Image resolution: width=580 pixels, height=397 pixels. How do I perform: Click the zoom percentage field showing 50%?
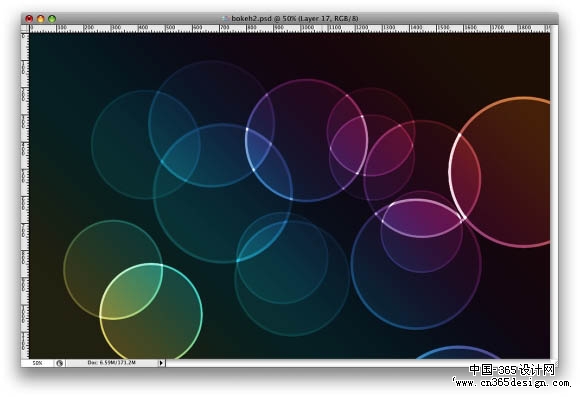37,363
